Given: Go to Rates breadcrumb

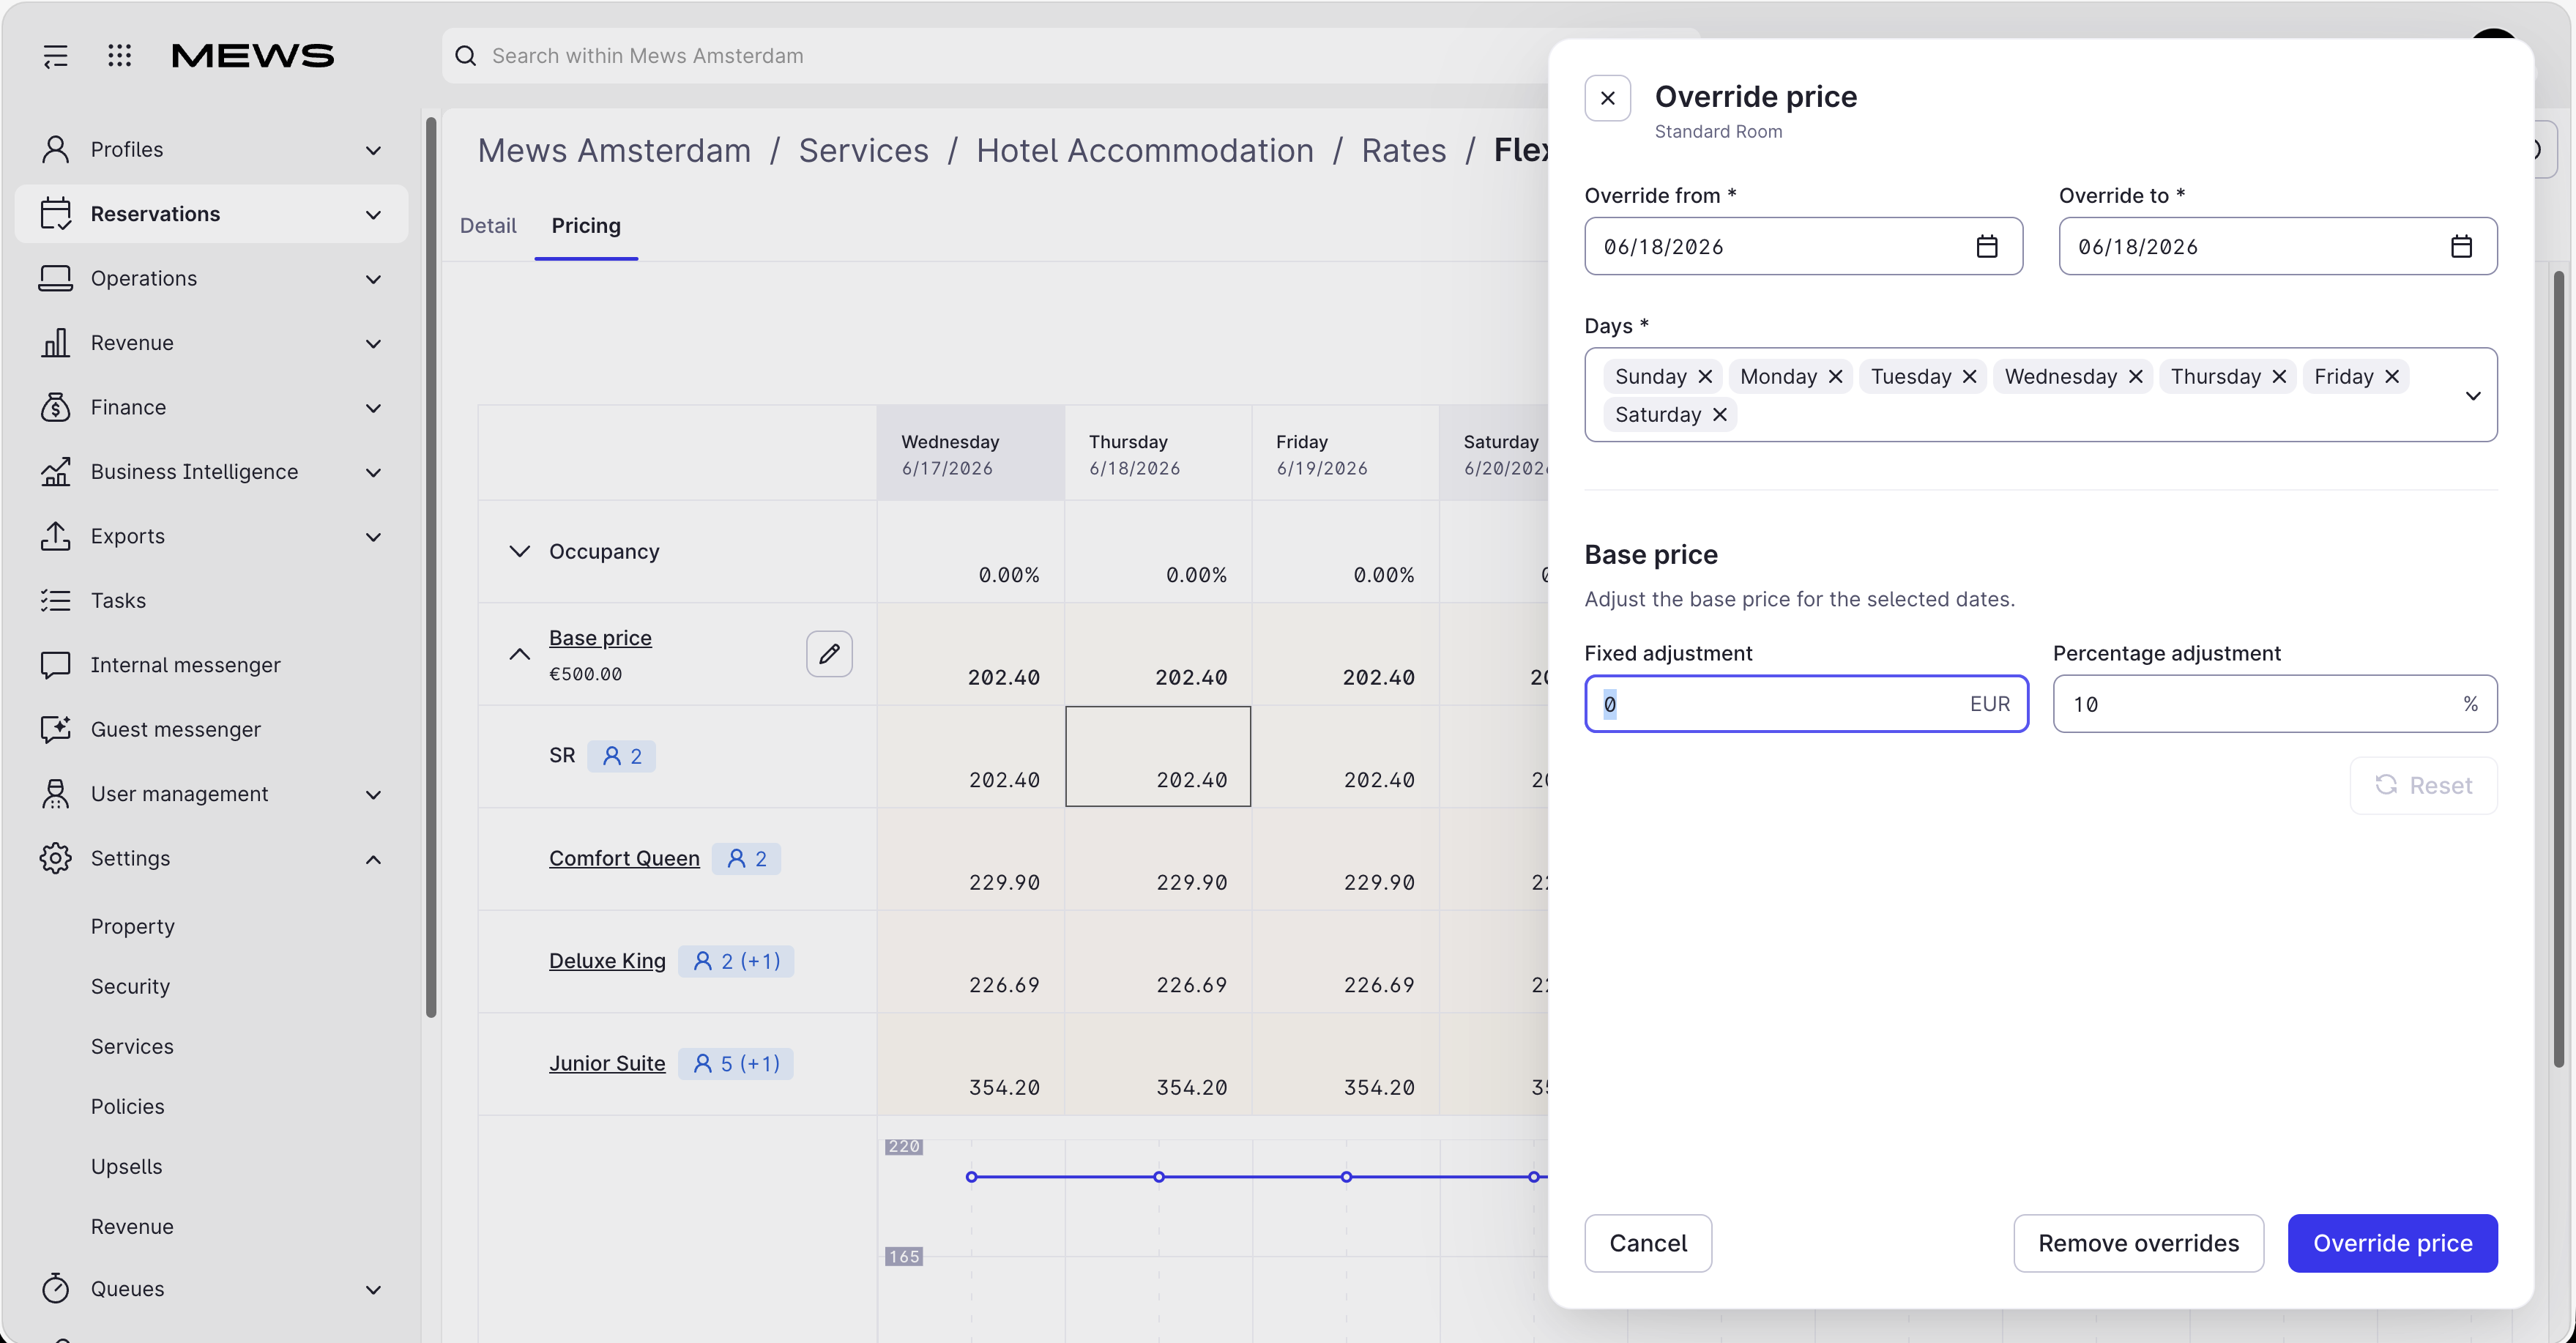Looking at the screenshot, I should 1404,150.
